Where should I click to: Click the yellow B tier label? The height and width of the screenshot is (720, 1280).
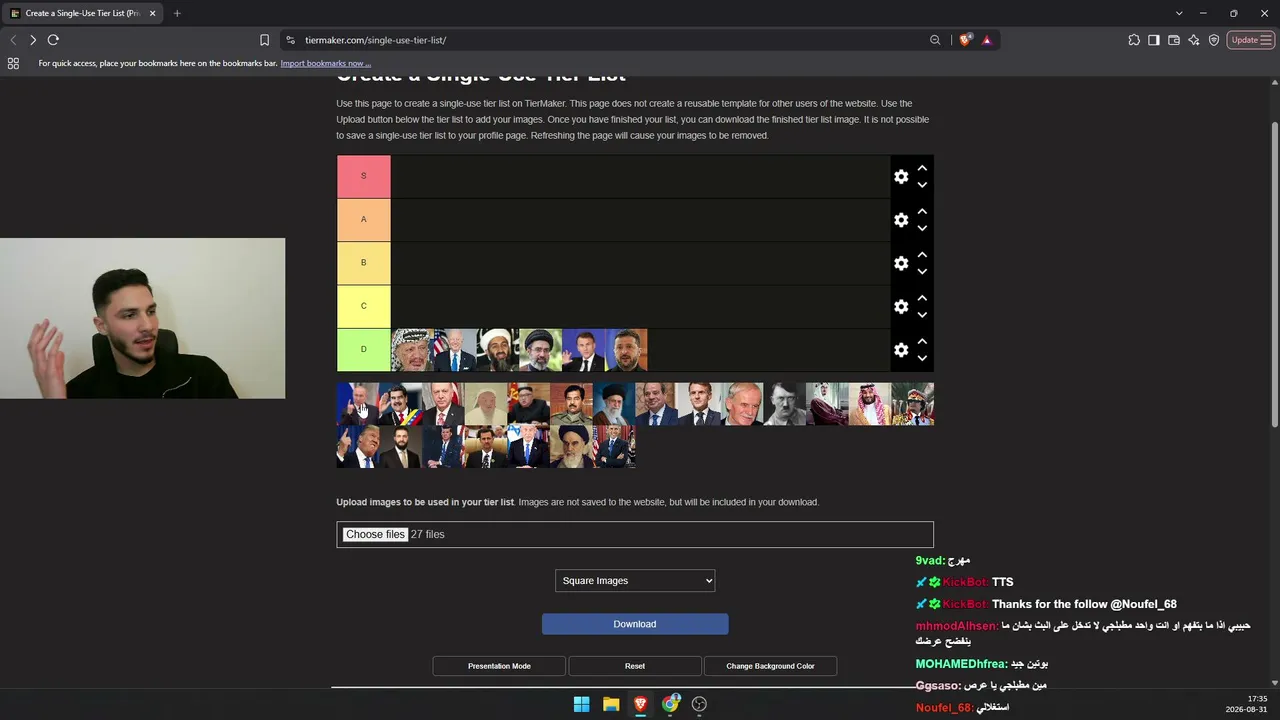[363, 263]
